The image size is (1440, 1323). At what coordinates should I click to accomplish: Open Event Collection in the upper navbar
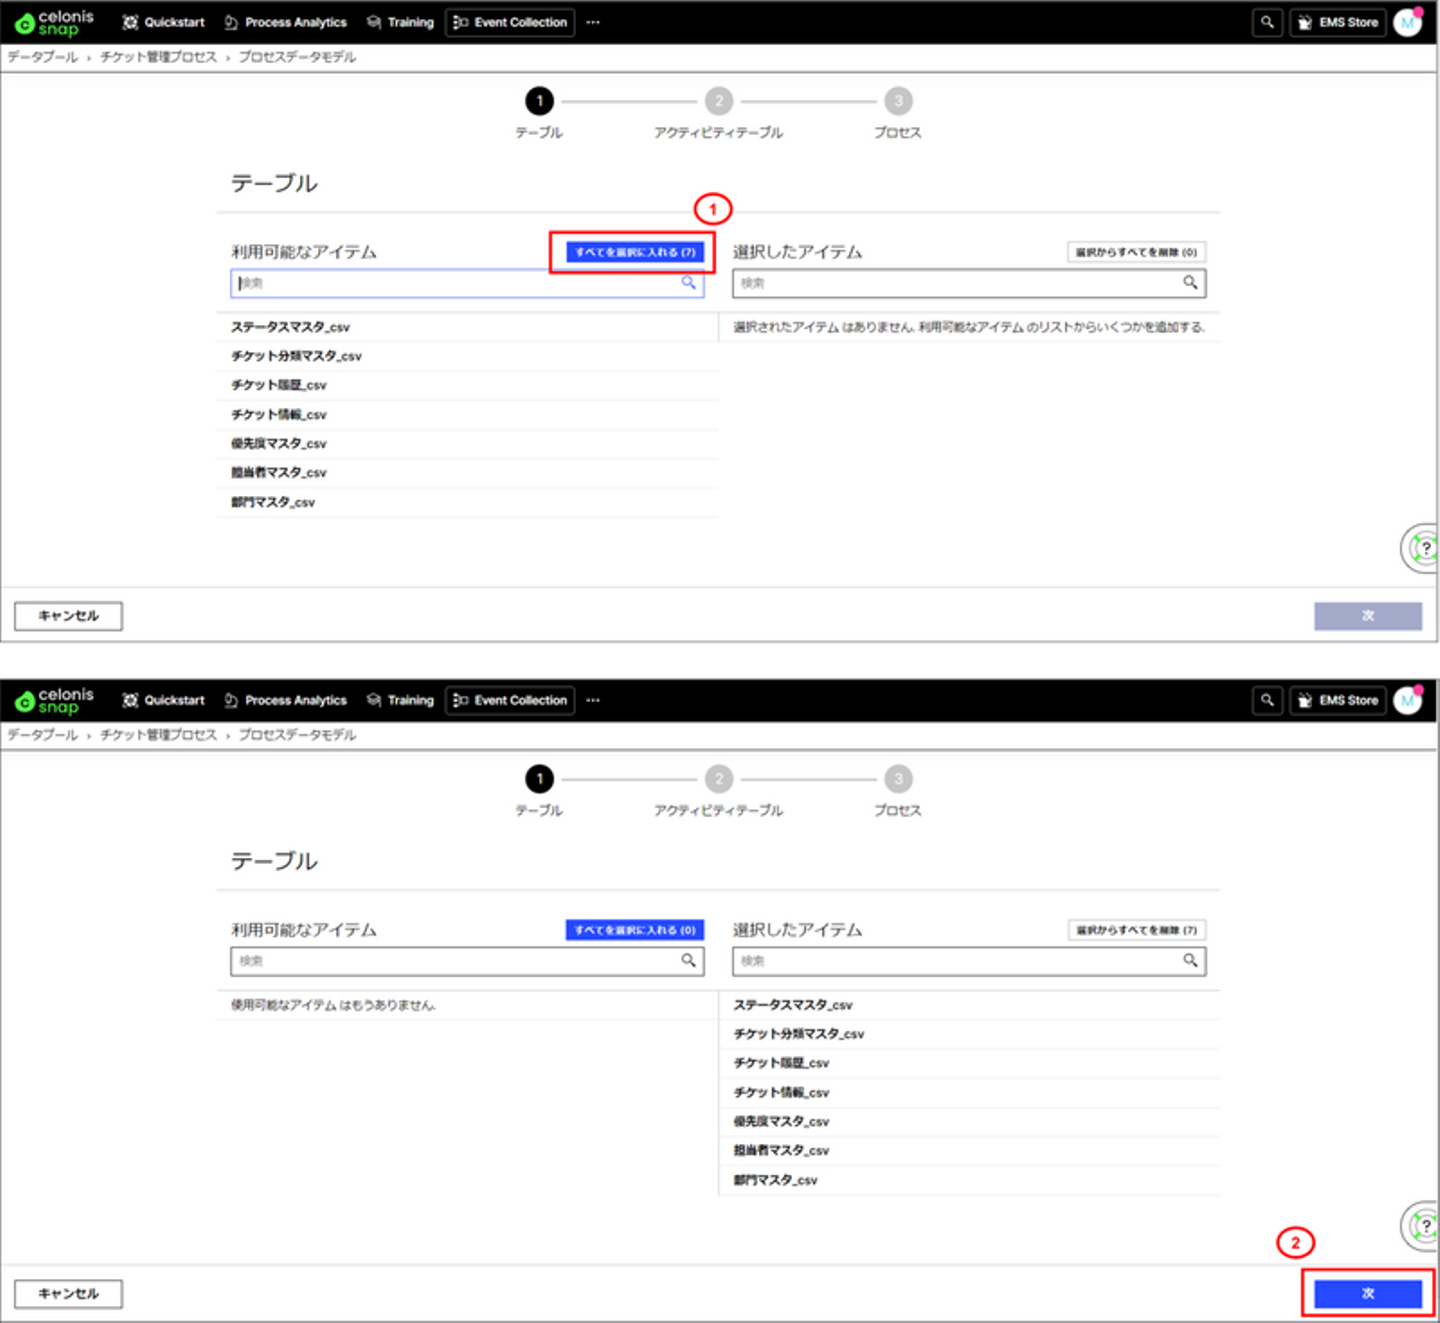[510, 22]
